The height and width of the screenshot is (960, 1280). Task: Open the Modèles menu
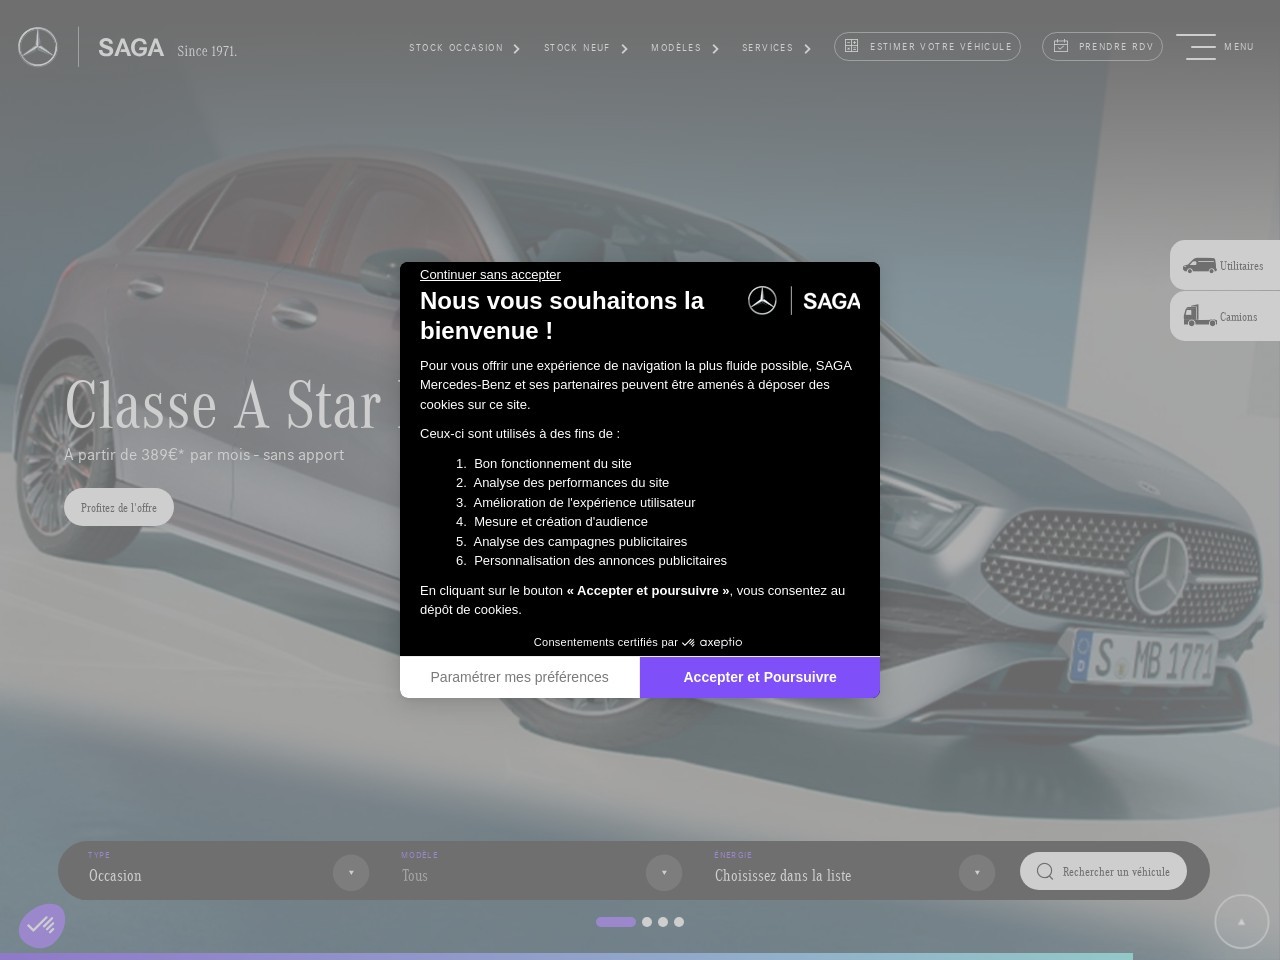[676, 48]
